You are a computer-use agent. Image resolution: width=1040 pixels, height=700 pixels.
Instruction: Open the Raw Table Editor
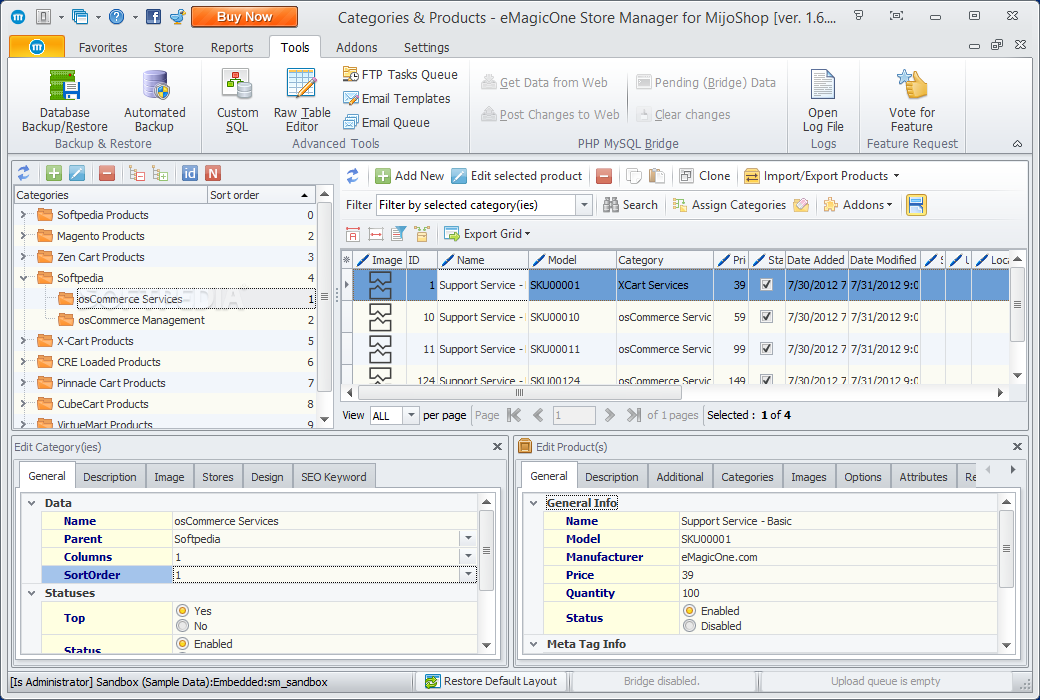302,102
